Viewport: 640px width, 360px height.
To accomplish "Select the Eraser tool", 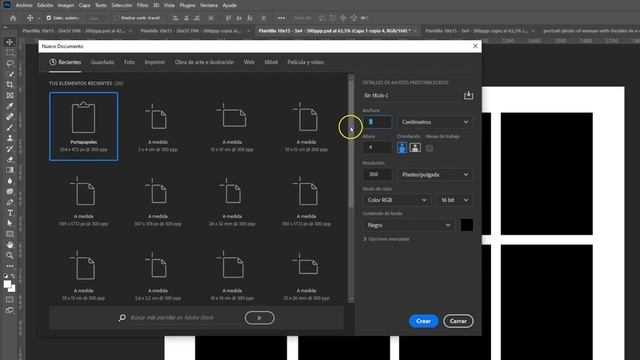I will 10,159.
